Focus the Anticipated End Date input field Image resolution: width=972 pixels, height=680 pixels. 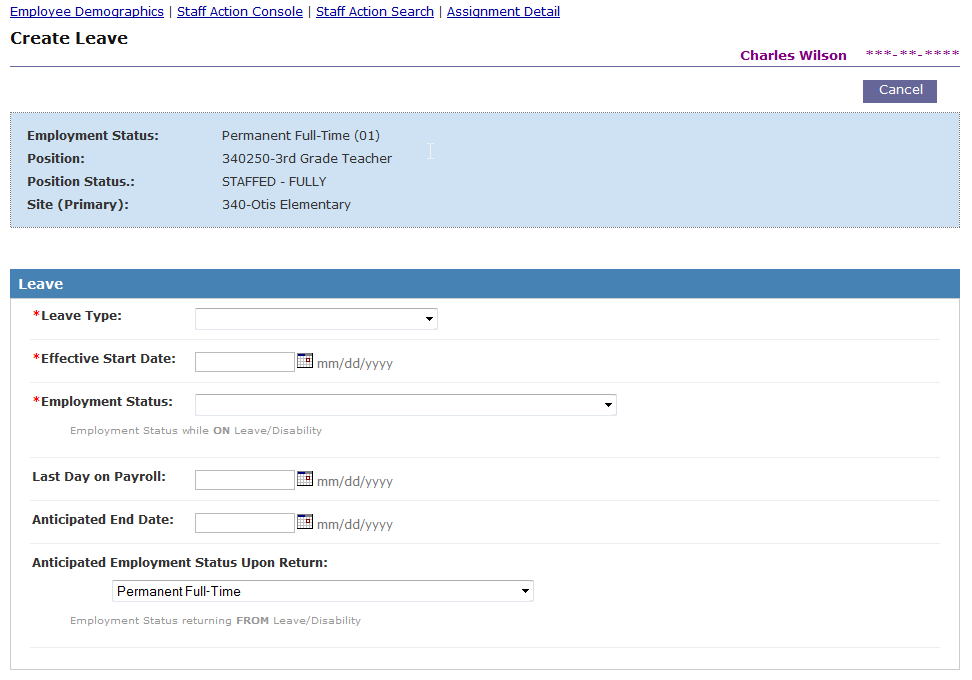245,523
